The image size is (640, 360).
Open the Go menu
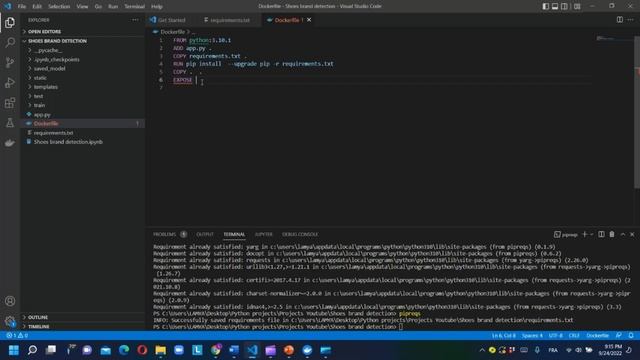pyautogui.click(x=98, y=7)
